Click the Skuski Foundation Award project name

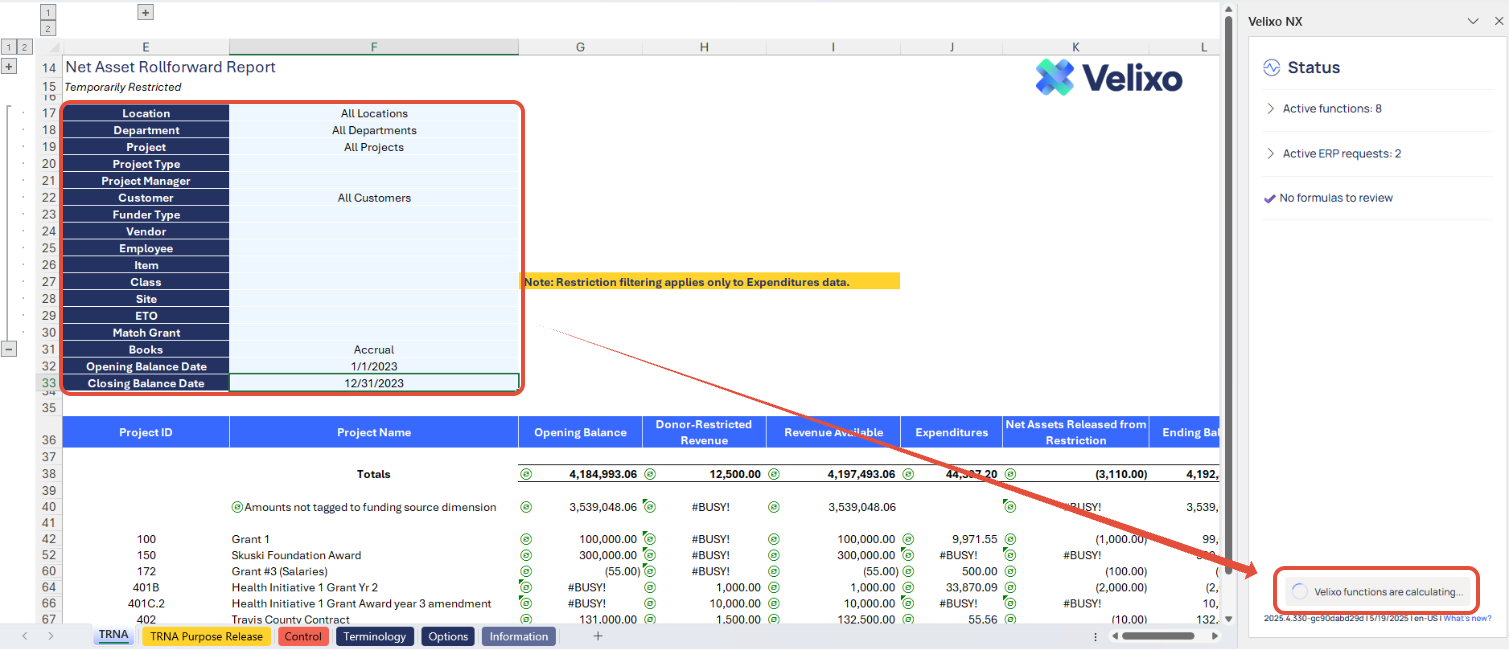pos(296,555)
